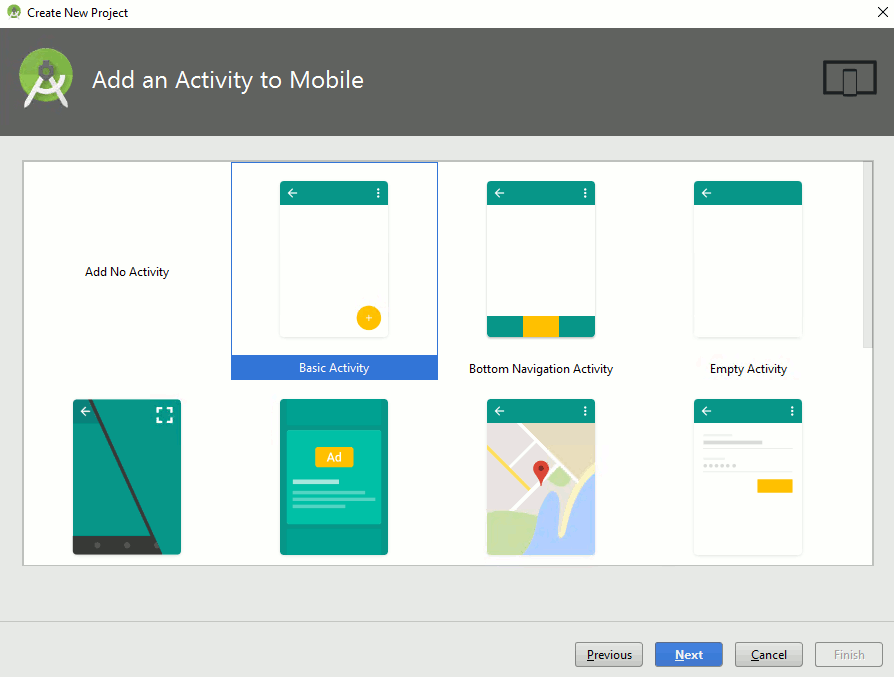Choose the Fullscreen Activity template thumbnail
The image size is (894, 677).
click(127, 477)
